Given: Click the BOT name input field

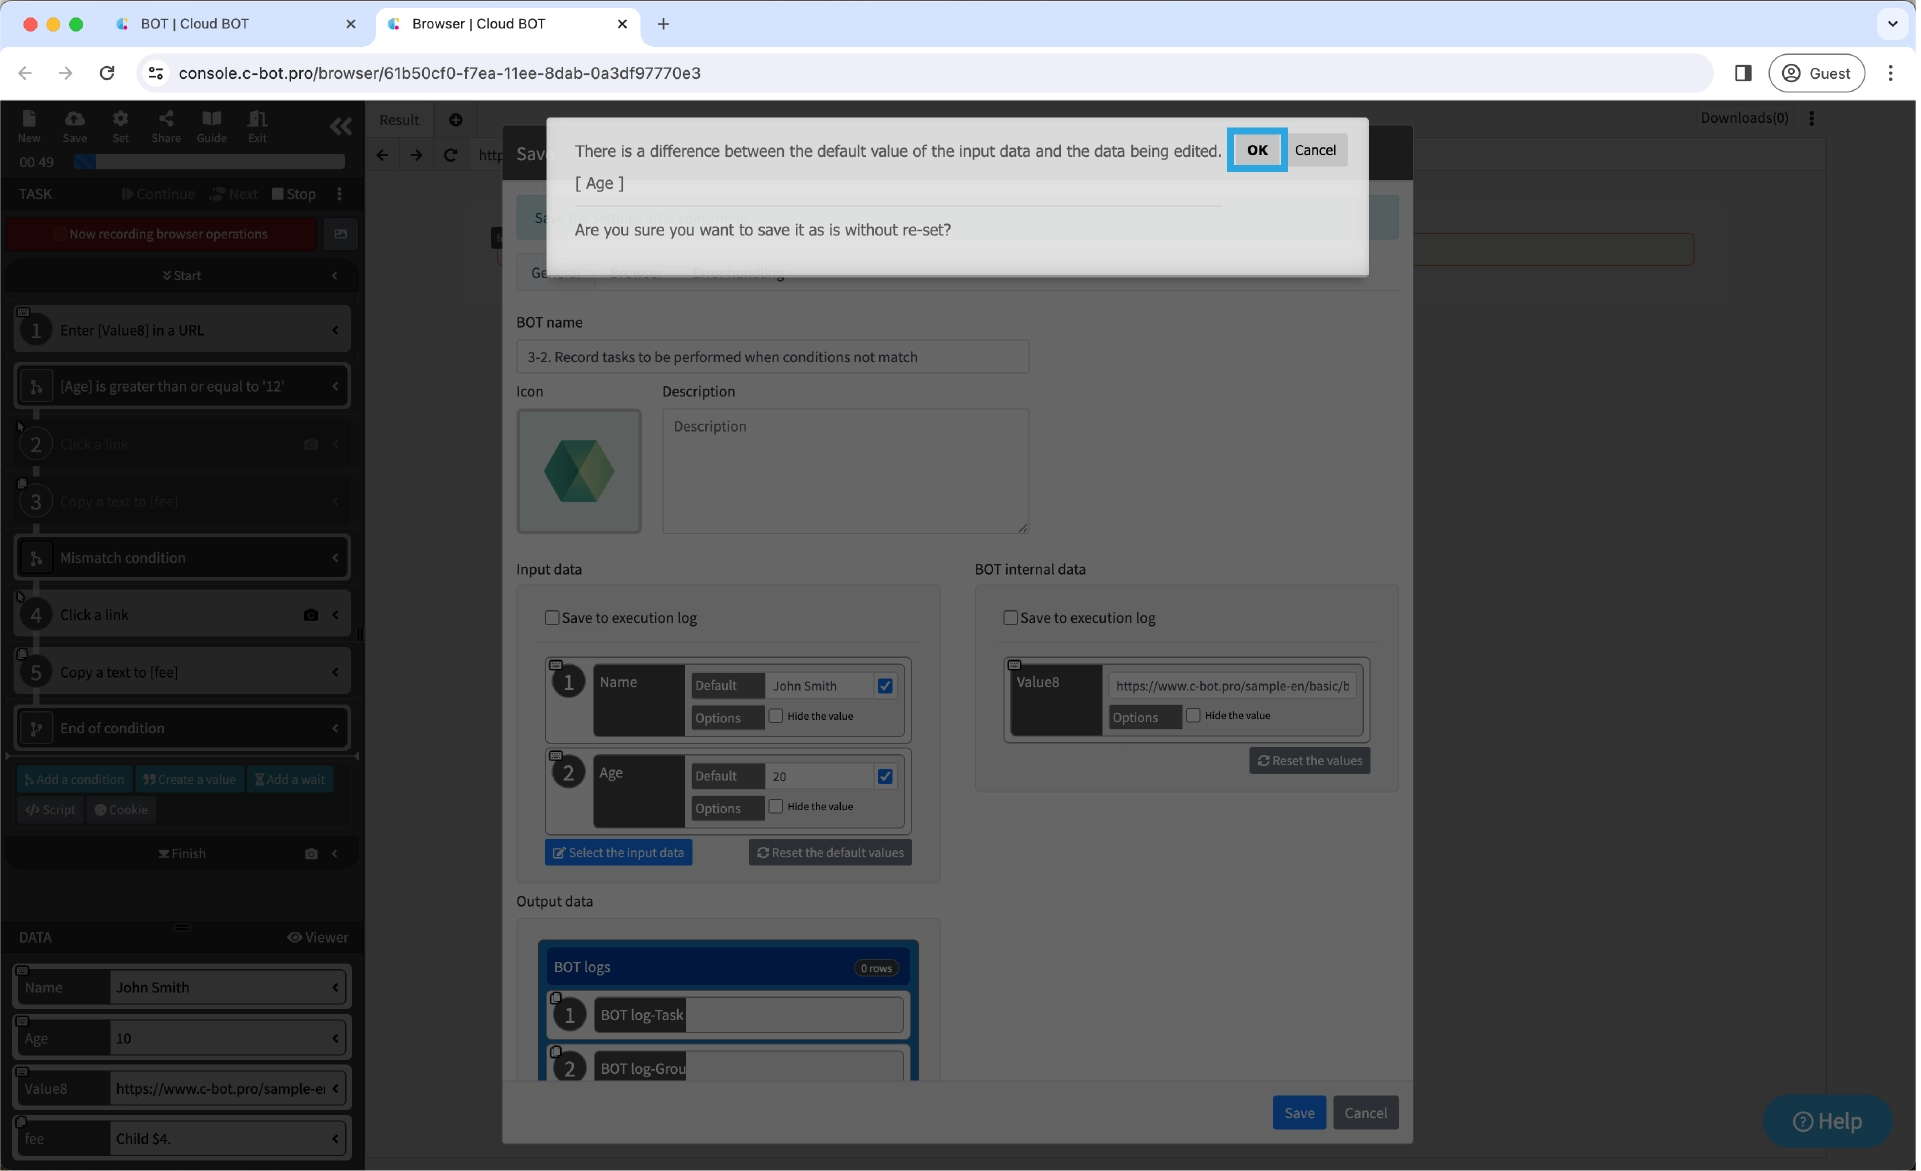Looking at the screenshot, I should (772, 357).
